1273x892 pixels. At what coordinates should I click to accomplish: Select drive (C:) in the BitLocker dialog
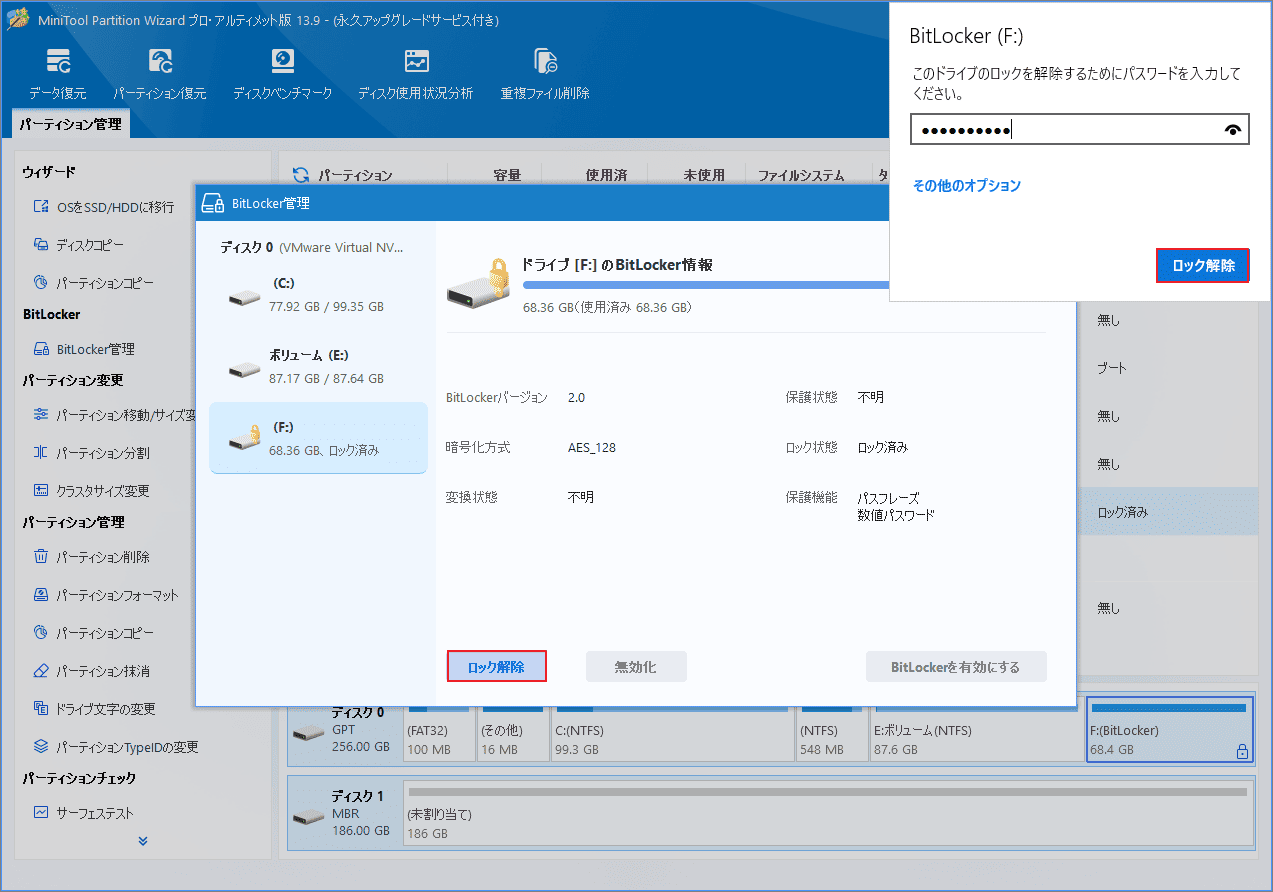318,295
